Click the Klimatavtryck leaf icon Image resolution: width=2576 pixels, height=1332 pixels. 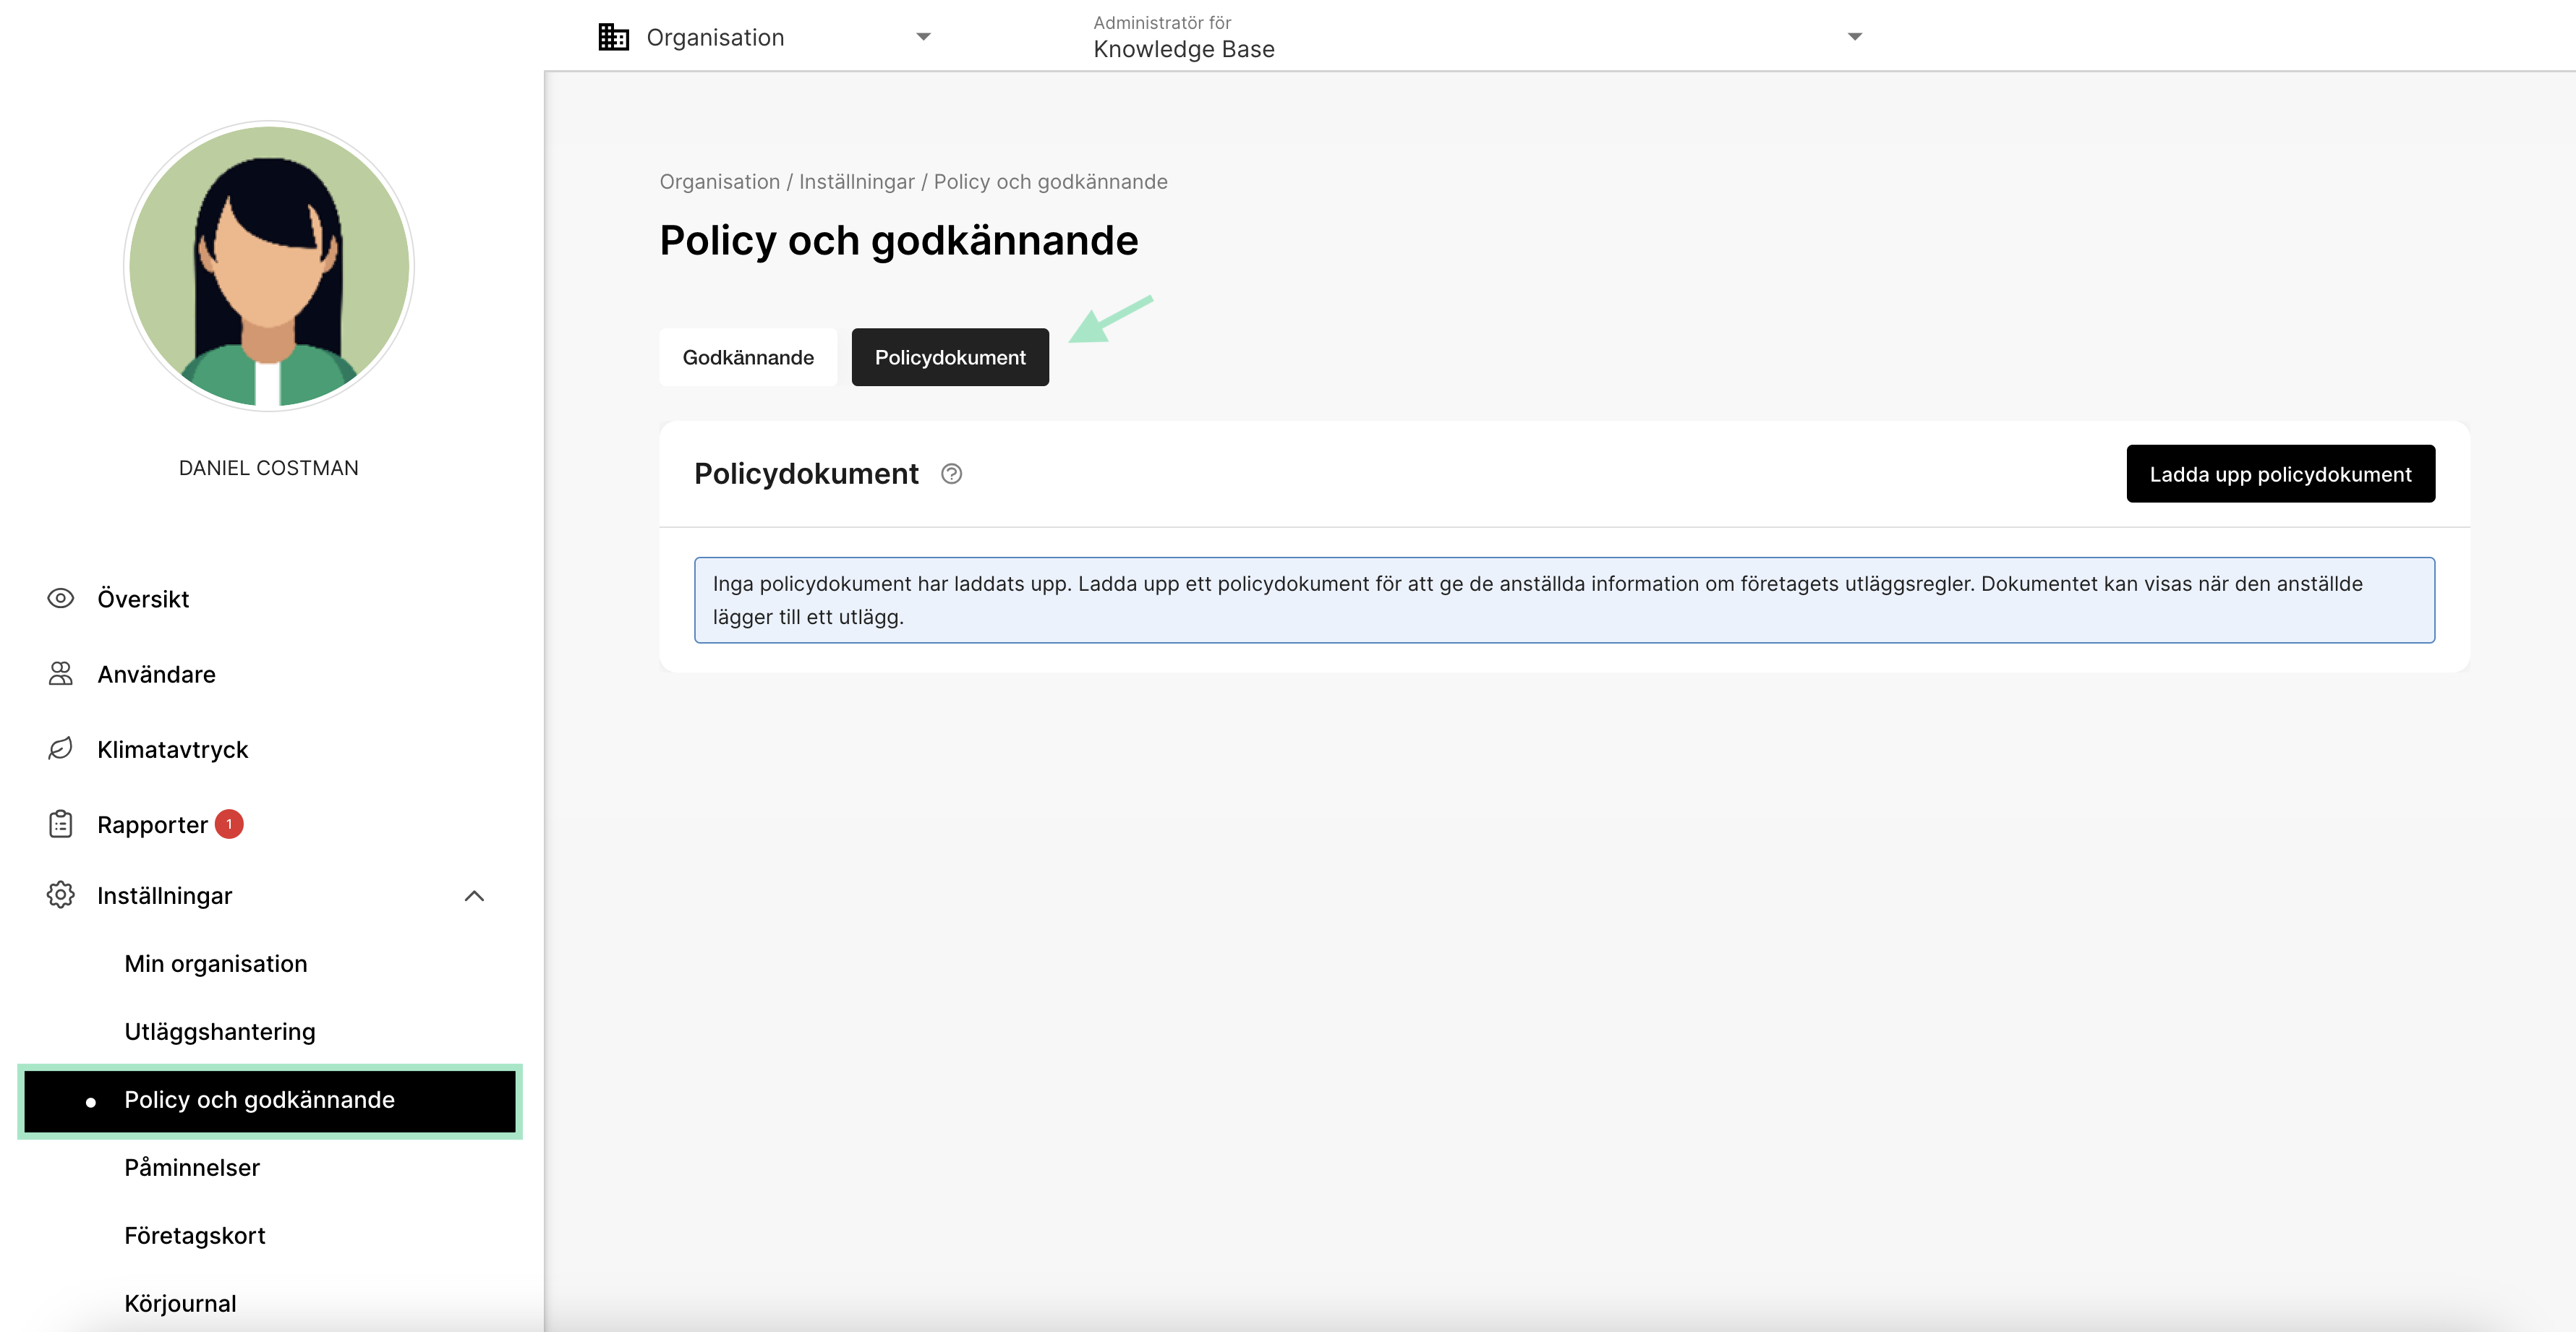(x=60, y=749)
